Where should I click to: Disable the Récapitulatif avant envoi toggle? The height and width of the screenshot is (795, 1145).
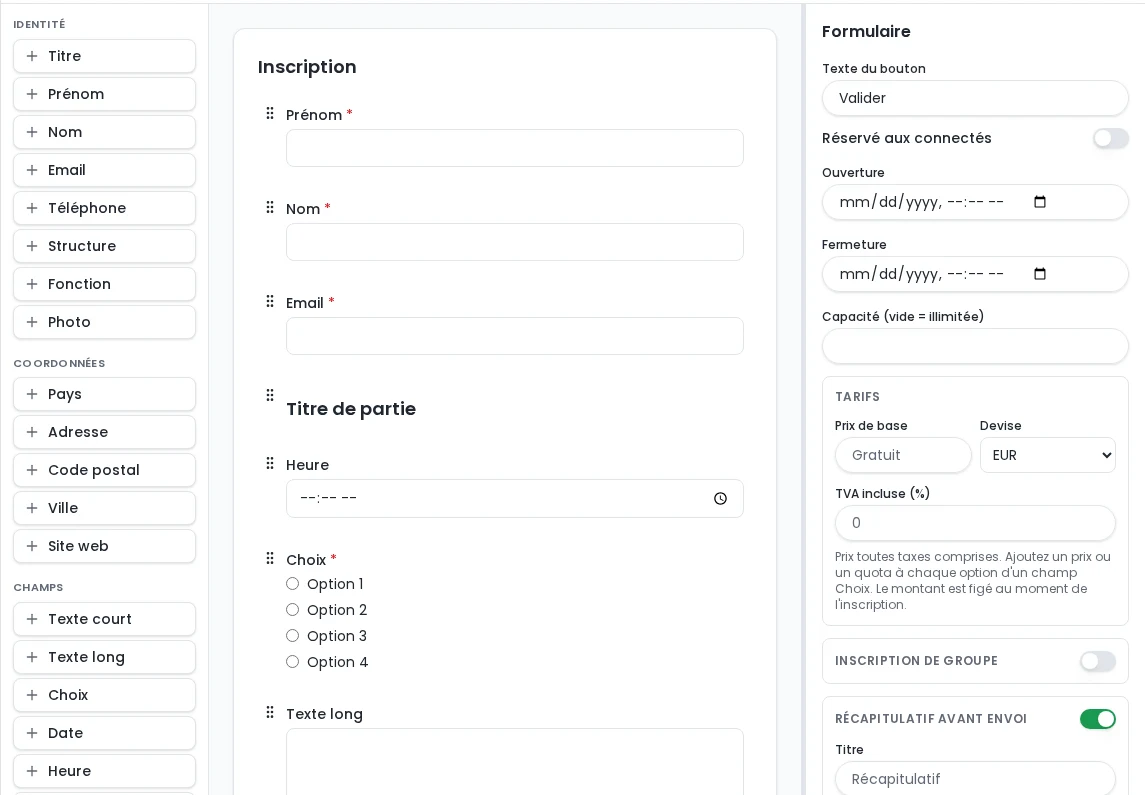click(1098, 719)
